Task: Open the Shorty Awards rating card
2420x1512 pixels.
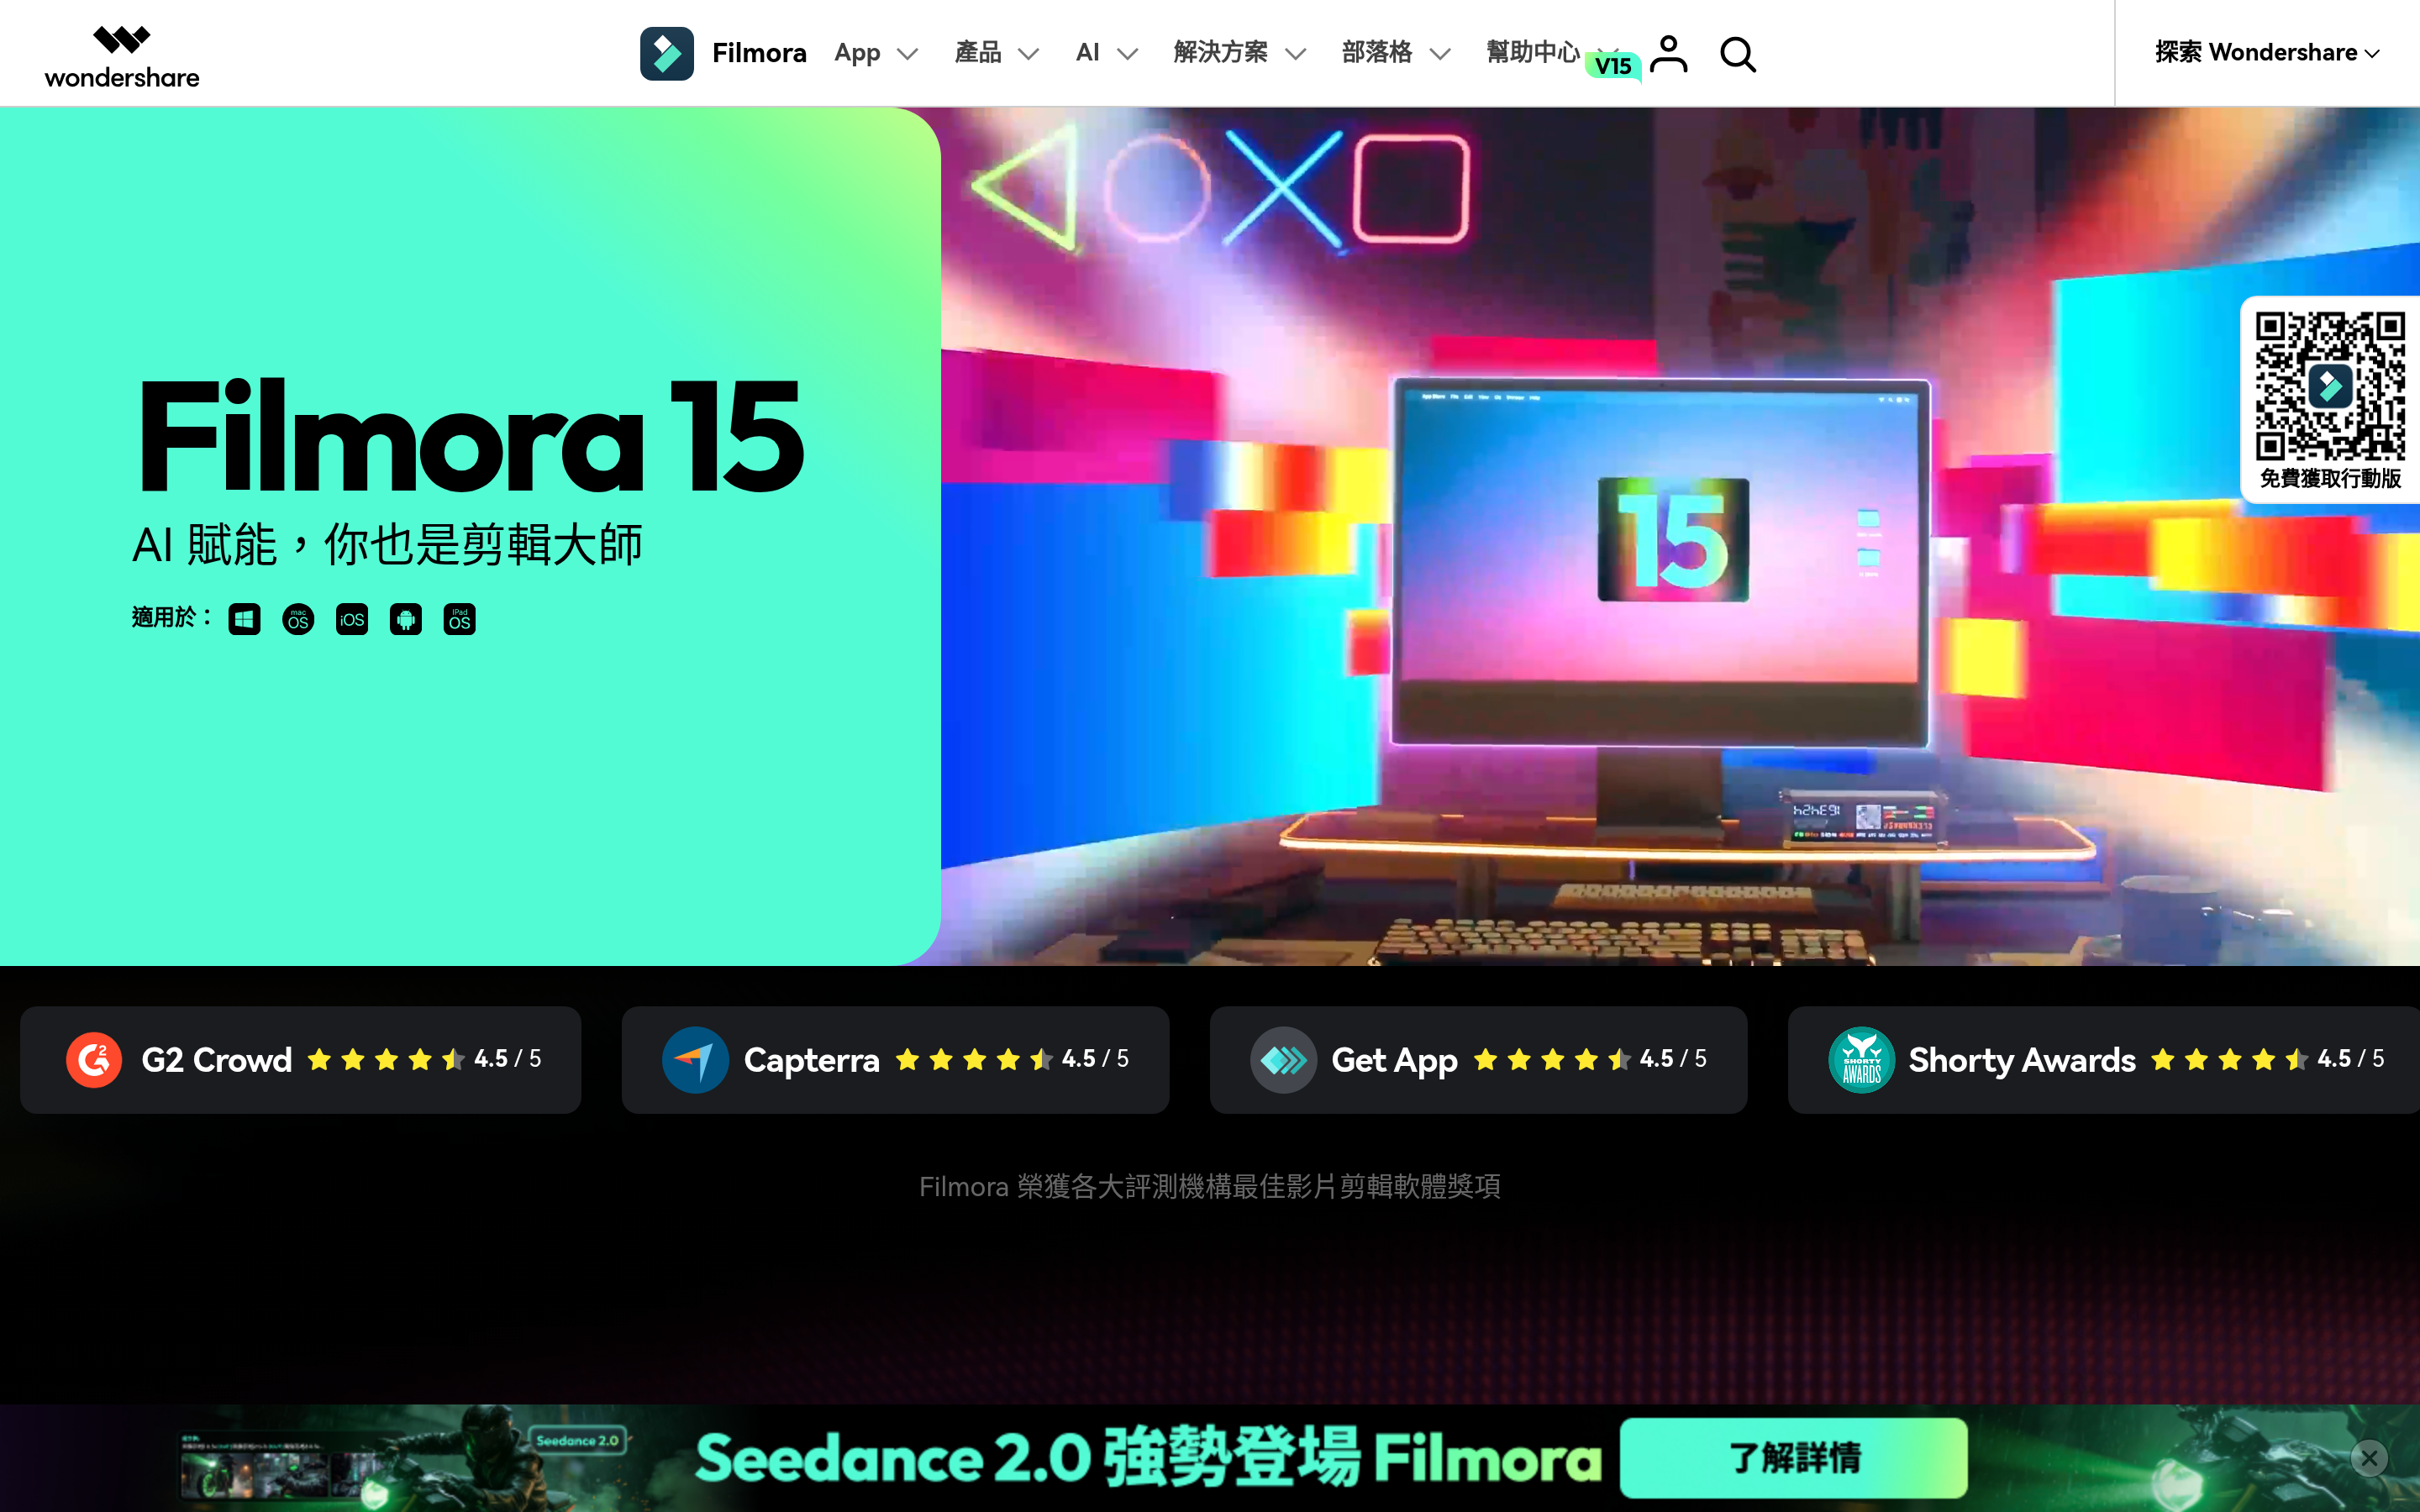Action: pyautogui.click(x=2104, y=1060)
